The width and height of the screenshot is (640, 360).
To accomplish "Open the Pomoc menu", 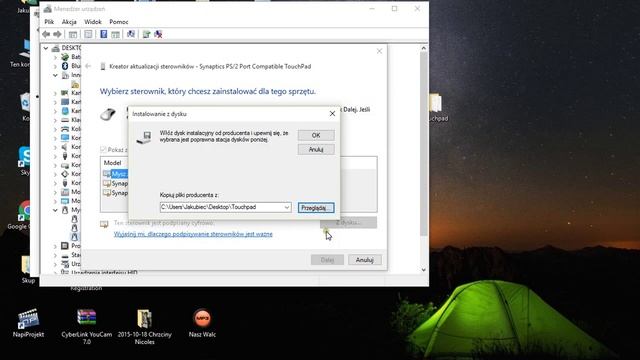I will 119,22.
